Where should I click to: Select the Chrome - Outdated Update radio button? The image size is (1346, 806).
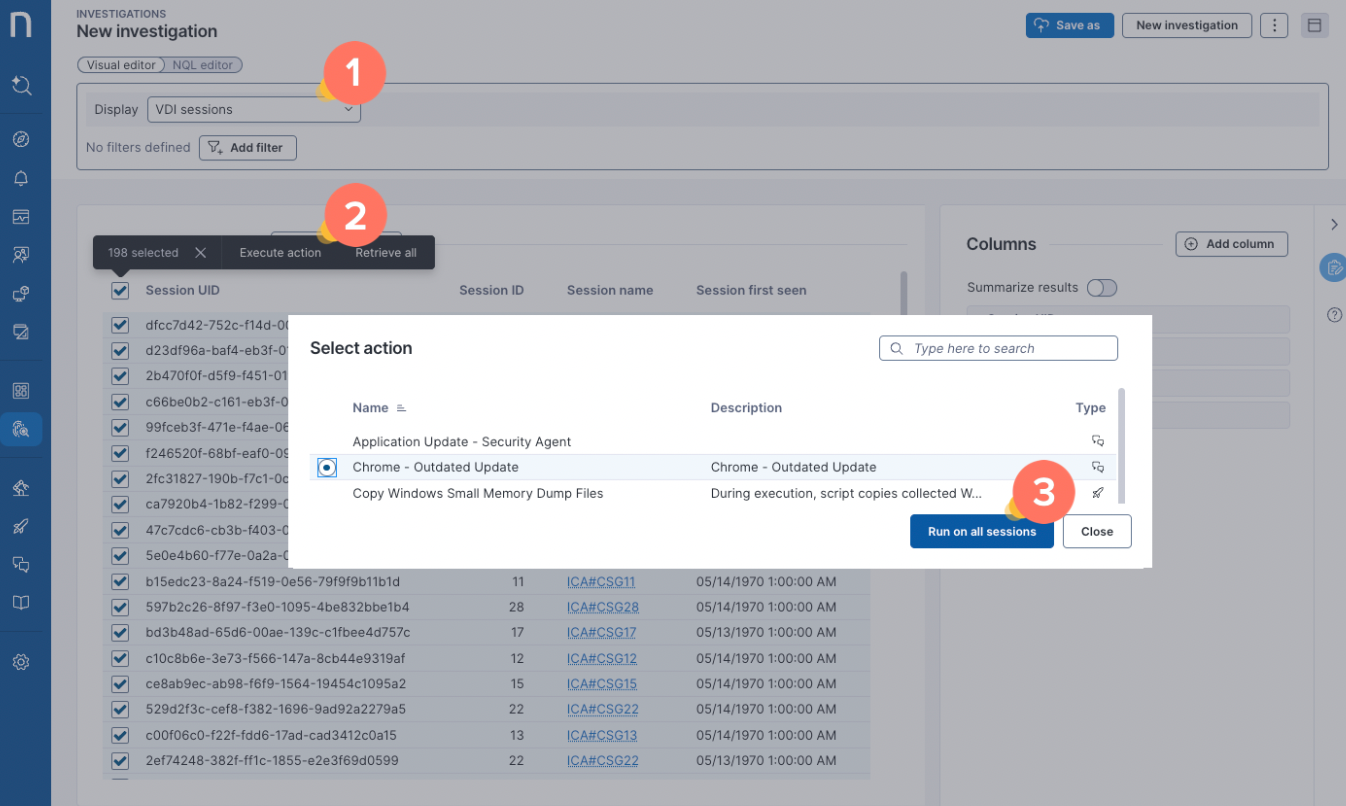click(x=327, y=467)
